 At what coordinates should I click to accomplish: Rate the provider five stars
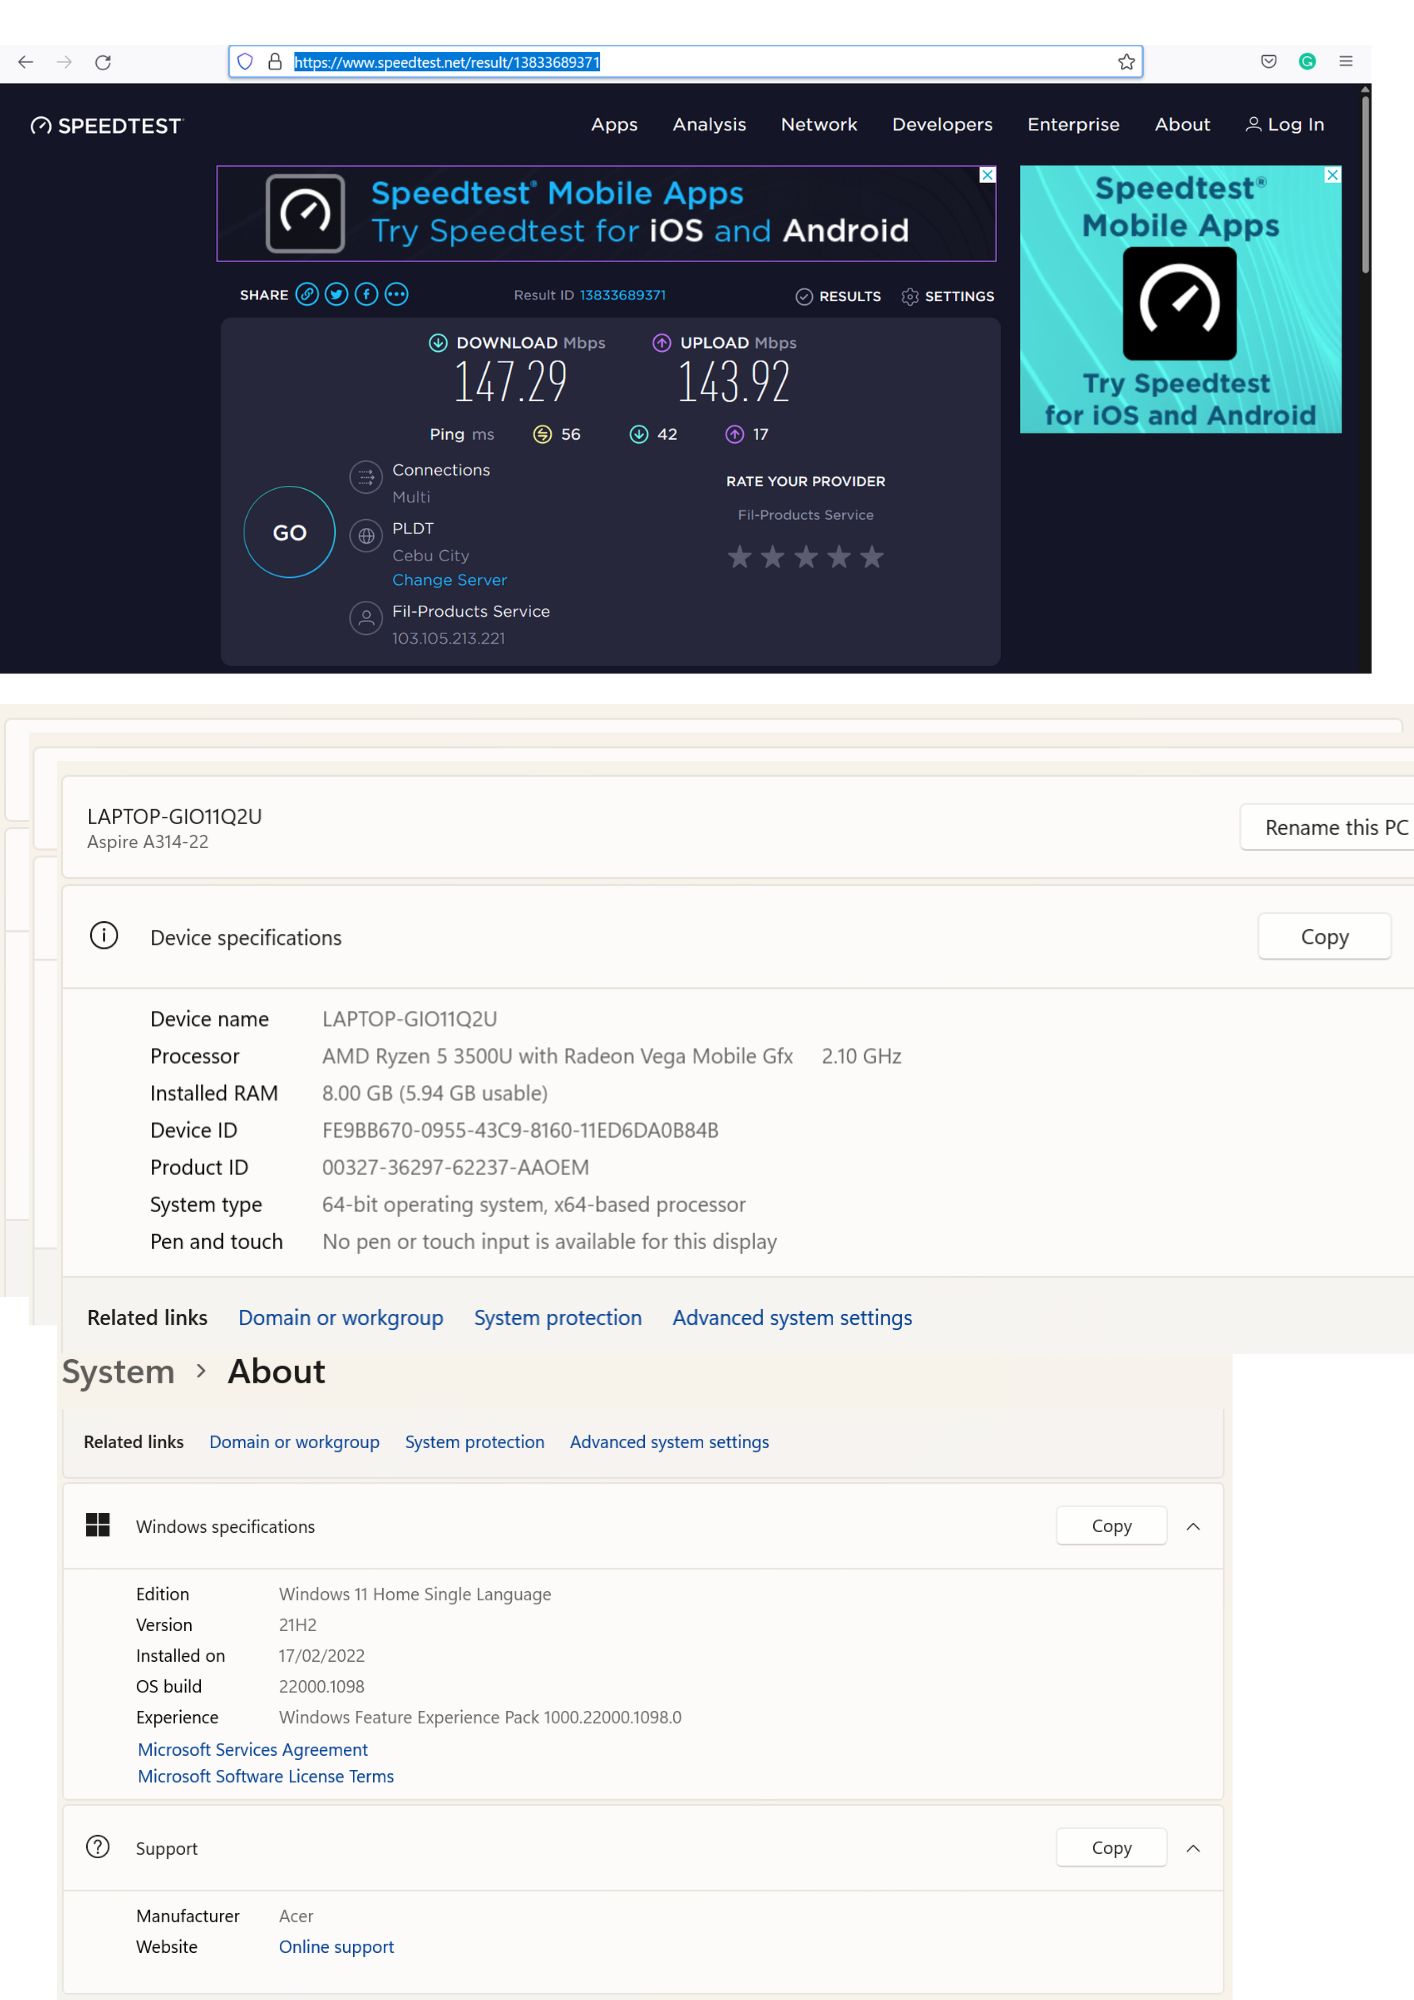point(872,557)
